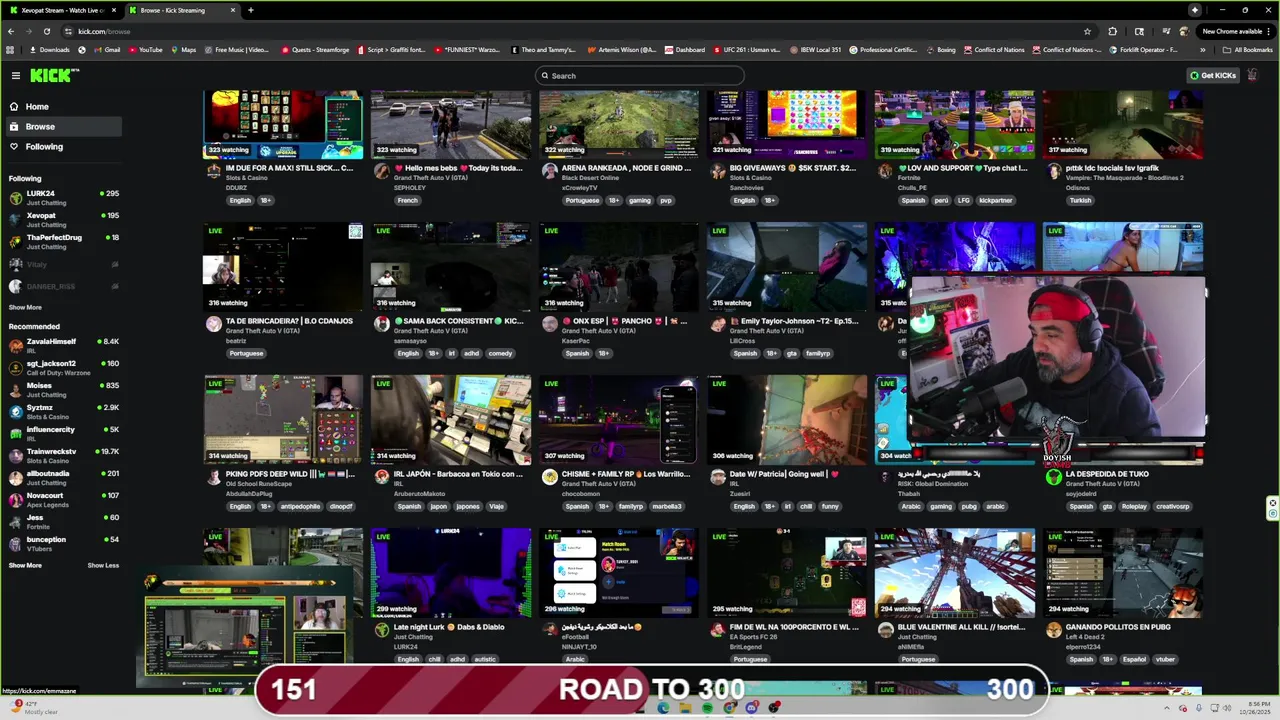
Task: Click the Search input field
Action: 640,76
